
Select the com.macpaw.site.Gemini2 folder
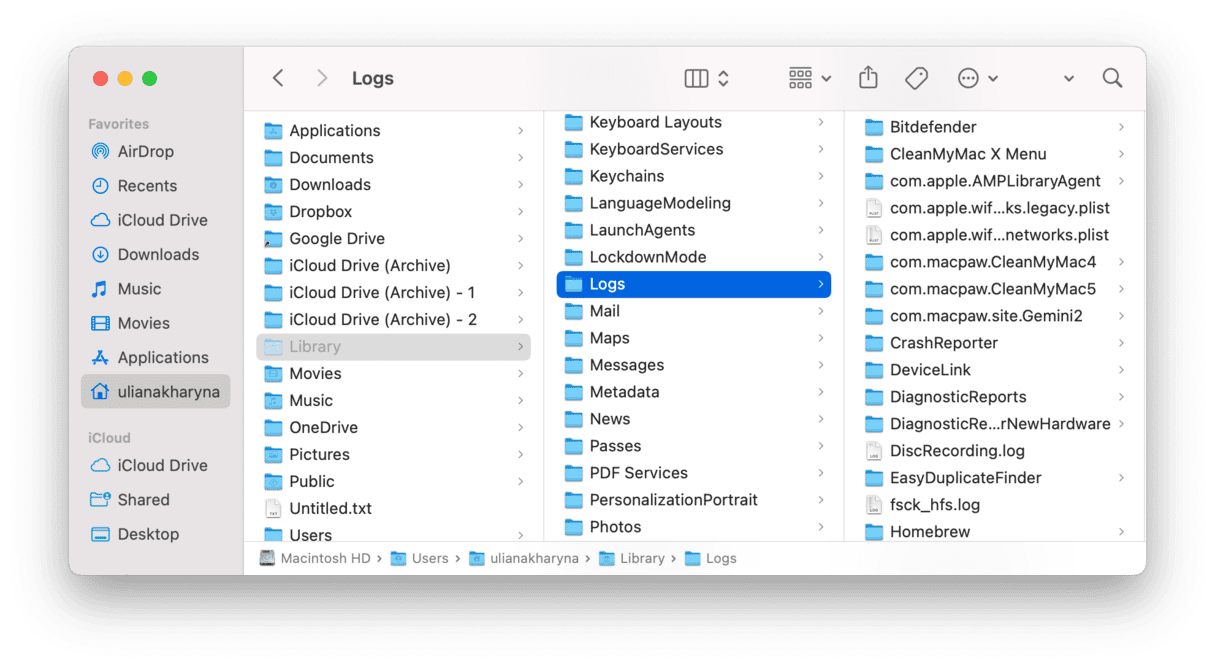pos(994,316)
